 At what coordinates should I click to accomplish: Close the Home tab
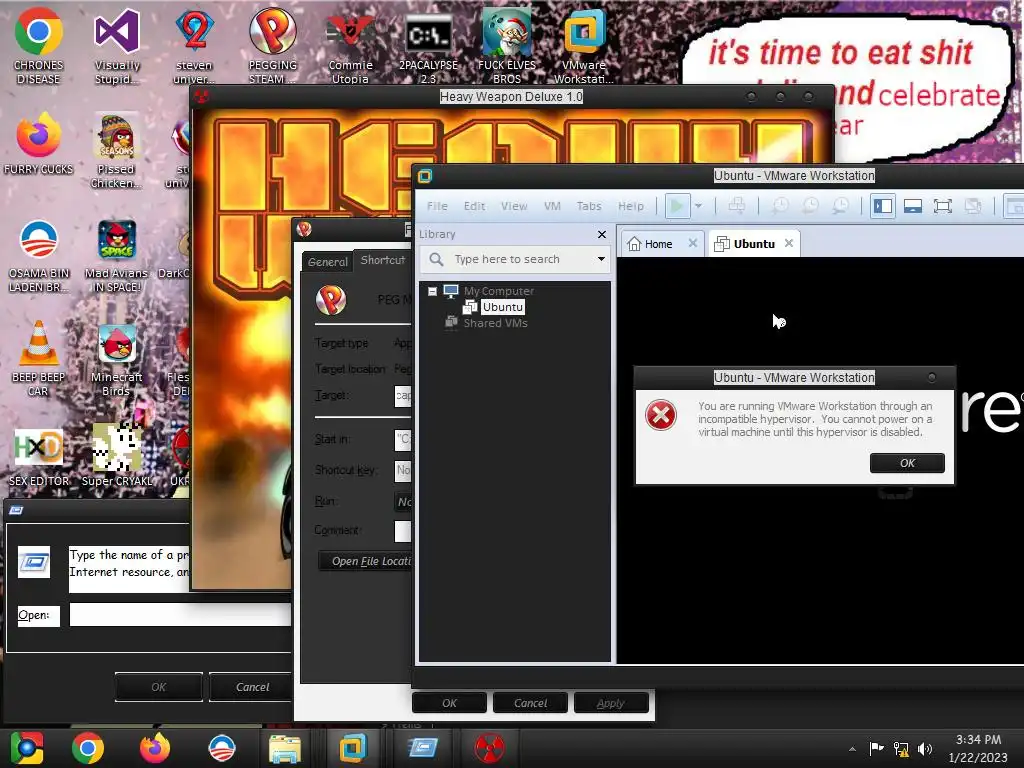(x=693, y=243)
